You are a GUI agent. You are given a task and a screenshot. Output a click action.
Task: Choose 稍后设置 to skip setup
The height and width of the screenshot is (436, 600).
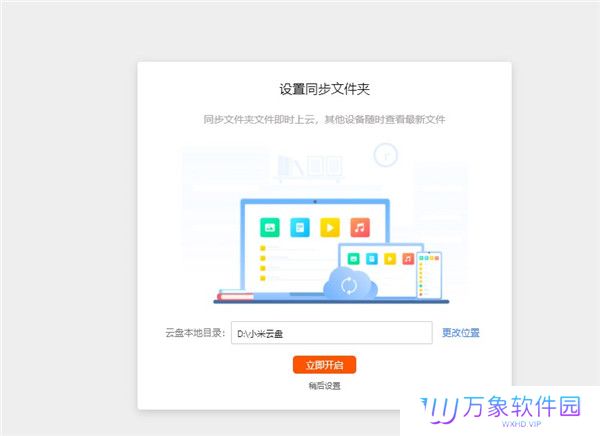point(324,386)
